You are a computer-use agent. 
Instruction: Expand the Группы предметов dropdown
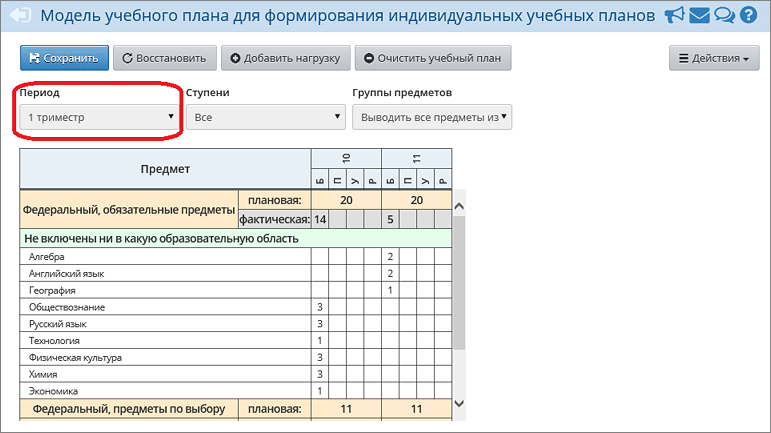432,117
